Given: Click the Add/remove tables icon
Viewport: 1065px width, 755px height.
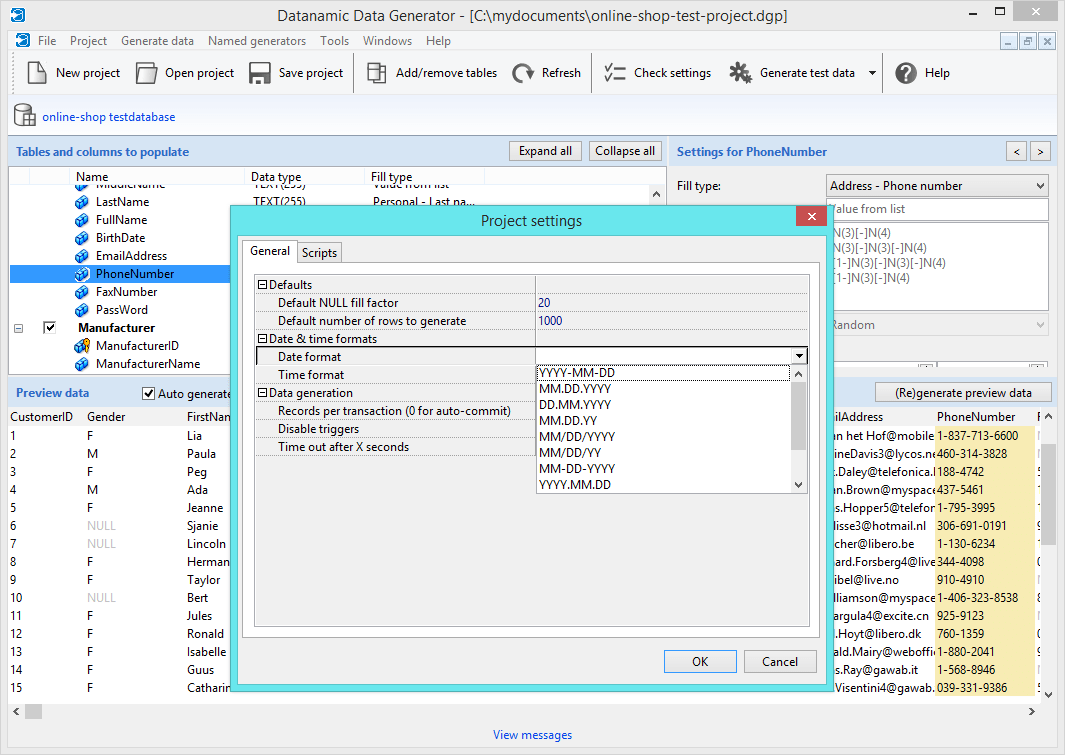Looking at the screenshot, I should point(376,73).
